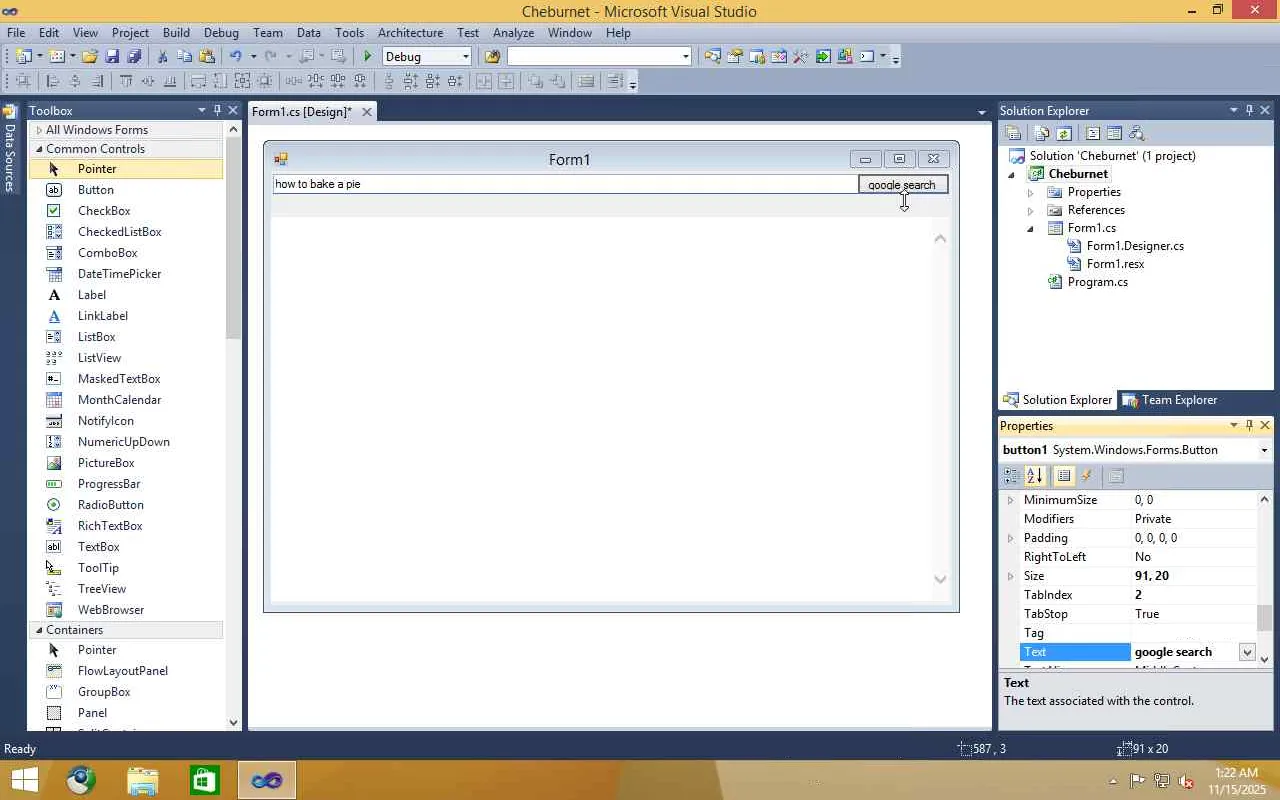Collapse the Containers toolbox group
The image size is (1280, 800).
coord(39,630)
